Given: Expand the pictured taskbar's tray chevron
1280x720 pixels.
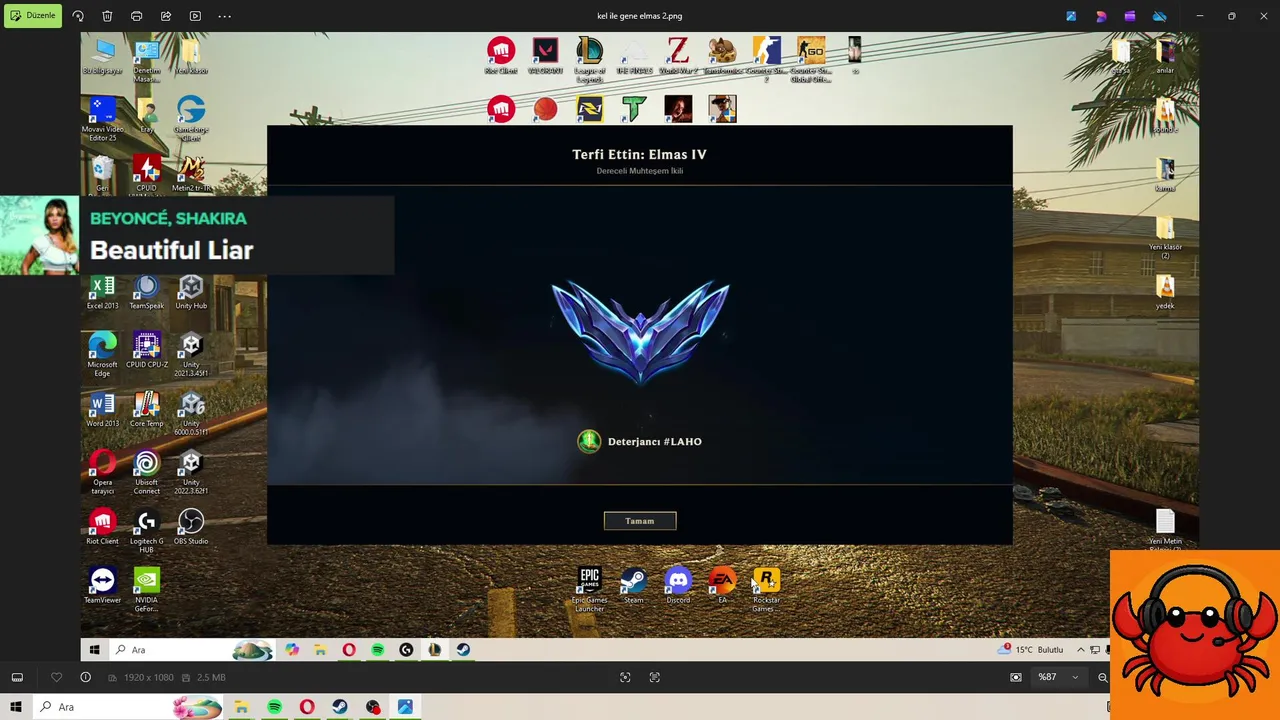Looking at the screenshot, I should tap(1080, 649).
